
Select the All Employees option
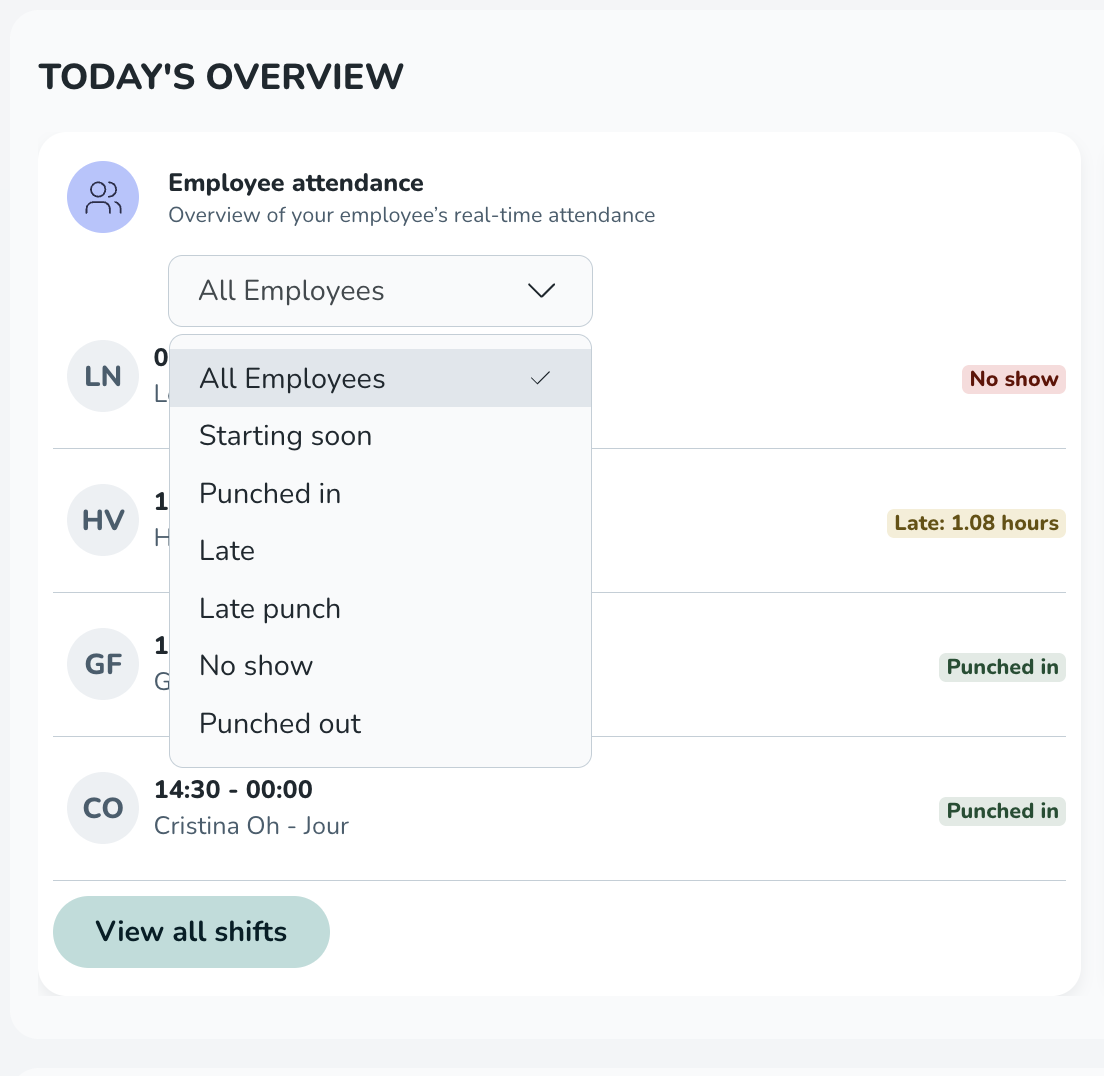coord(292,379)
